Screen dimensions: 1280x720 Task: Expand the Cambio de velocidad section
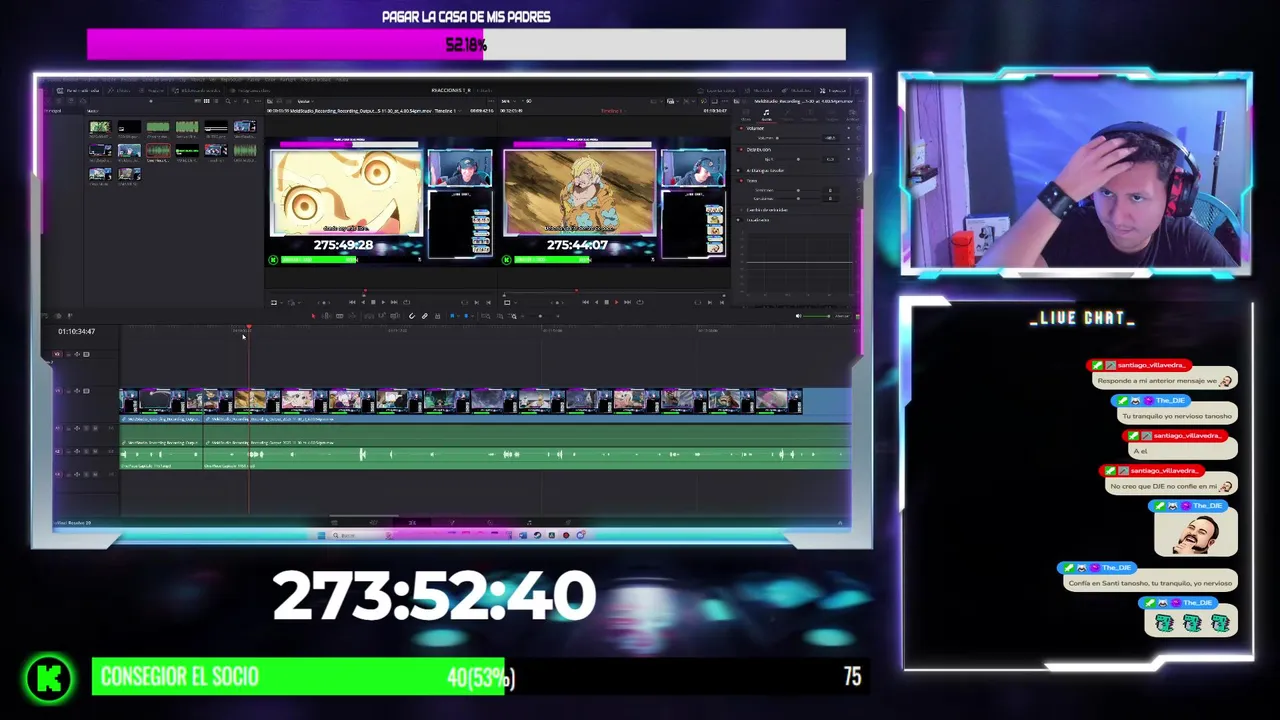coord(767,210)
